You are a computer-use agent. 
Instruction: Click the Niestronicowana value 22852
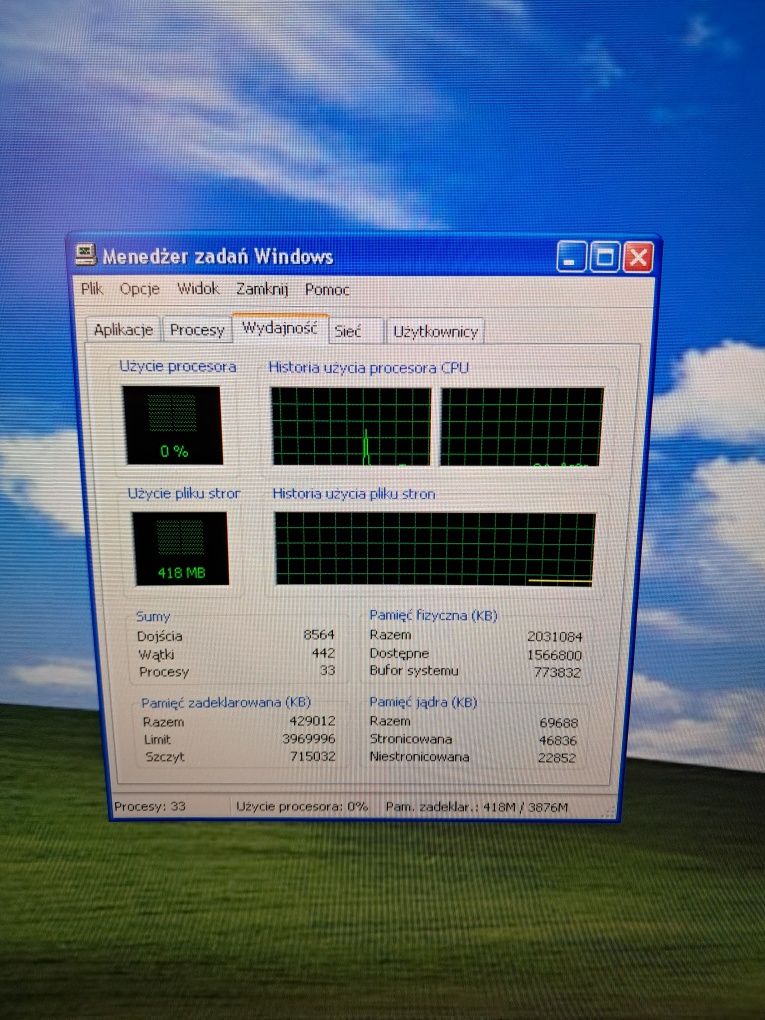click(557, 758)
